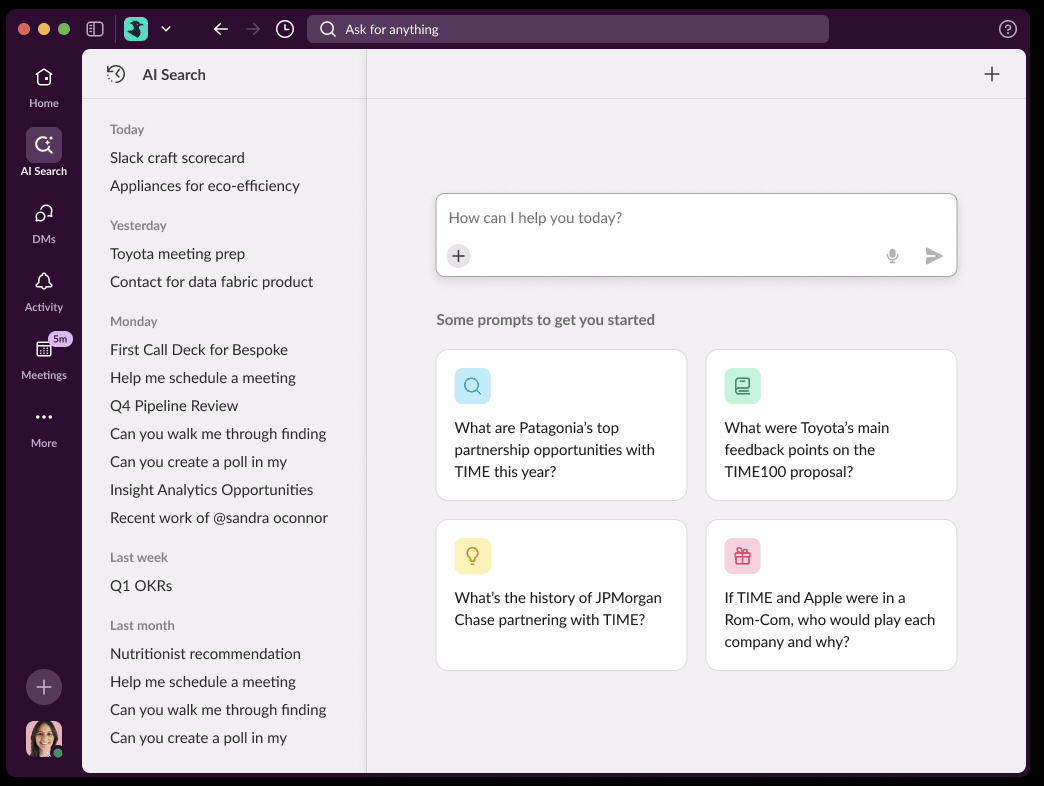This screenshot has width=1044, height=786.
Task: Focus the 'Ask for anything' search bar
Action: point(568,29)
